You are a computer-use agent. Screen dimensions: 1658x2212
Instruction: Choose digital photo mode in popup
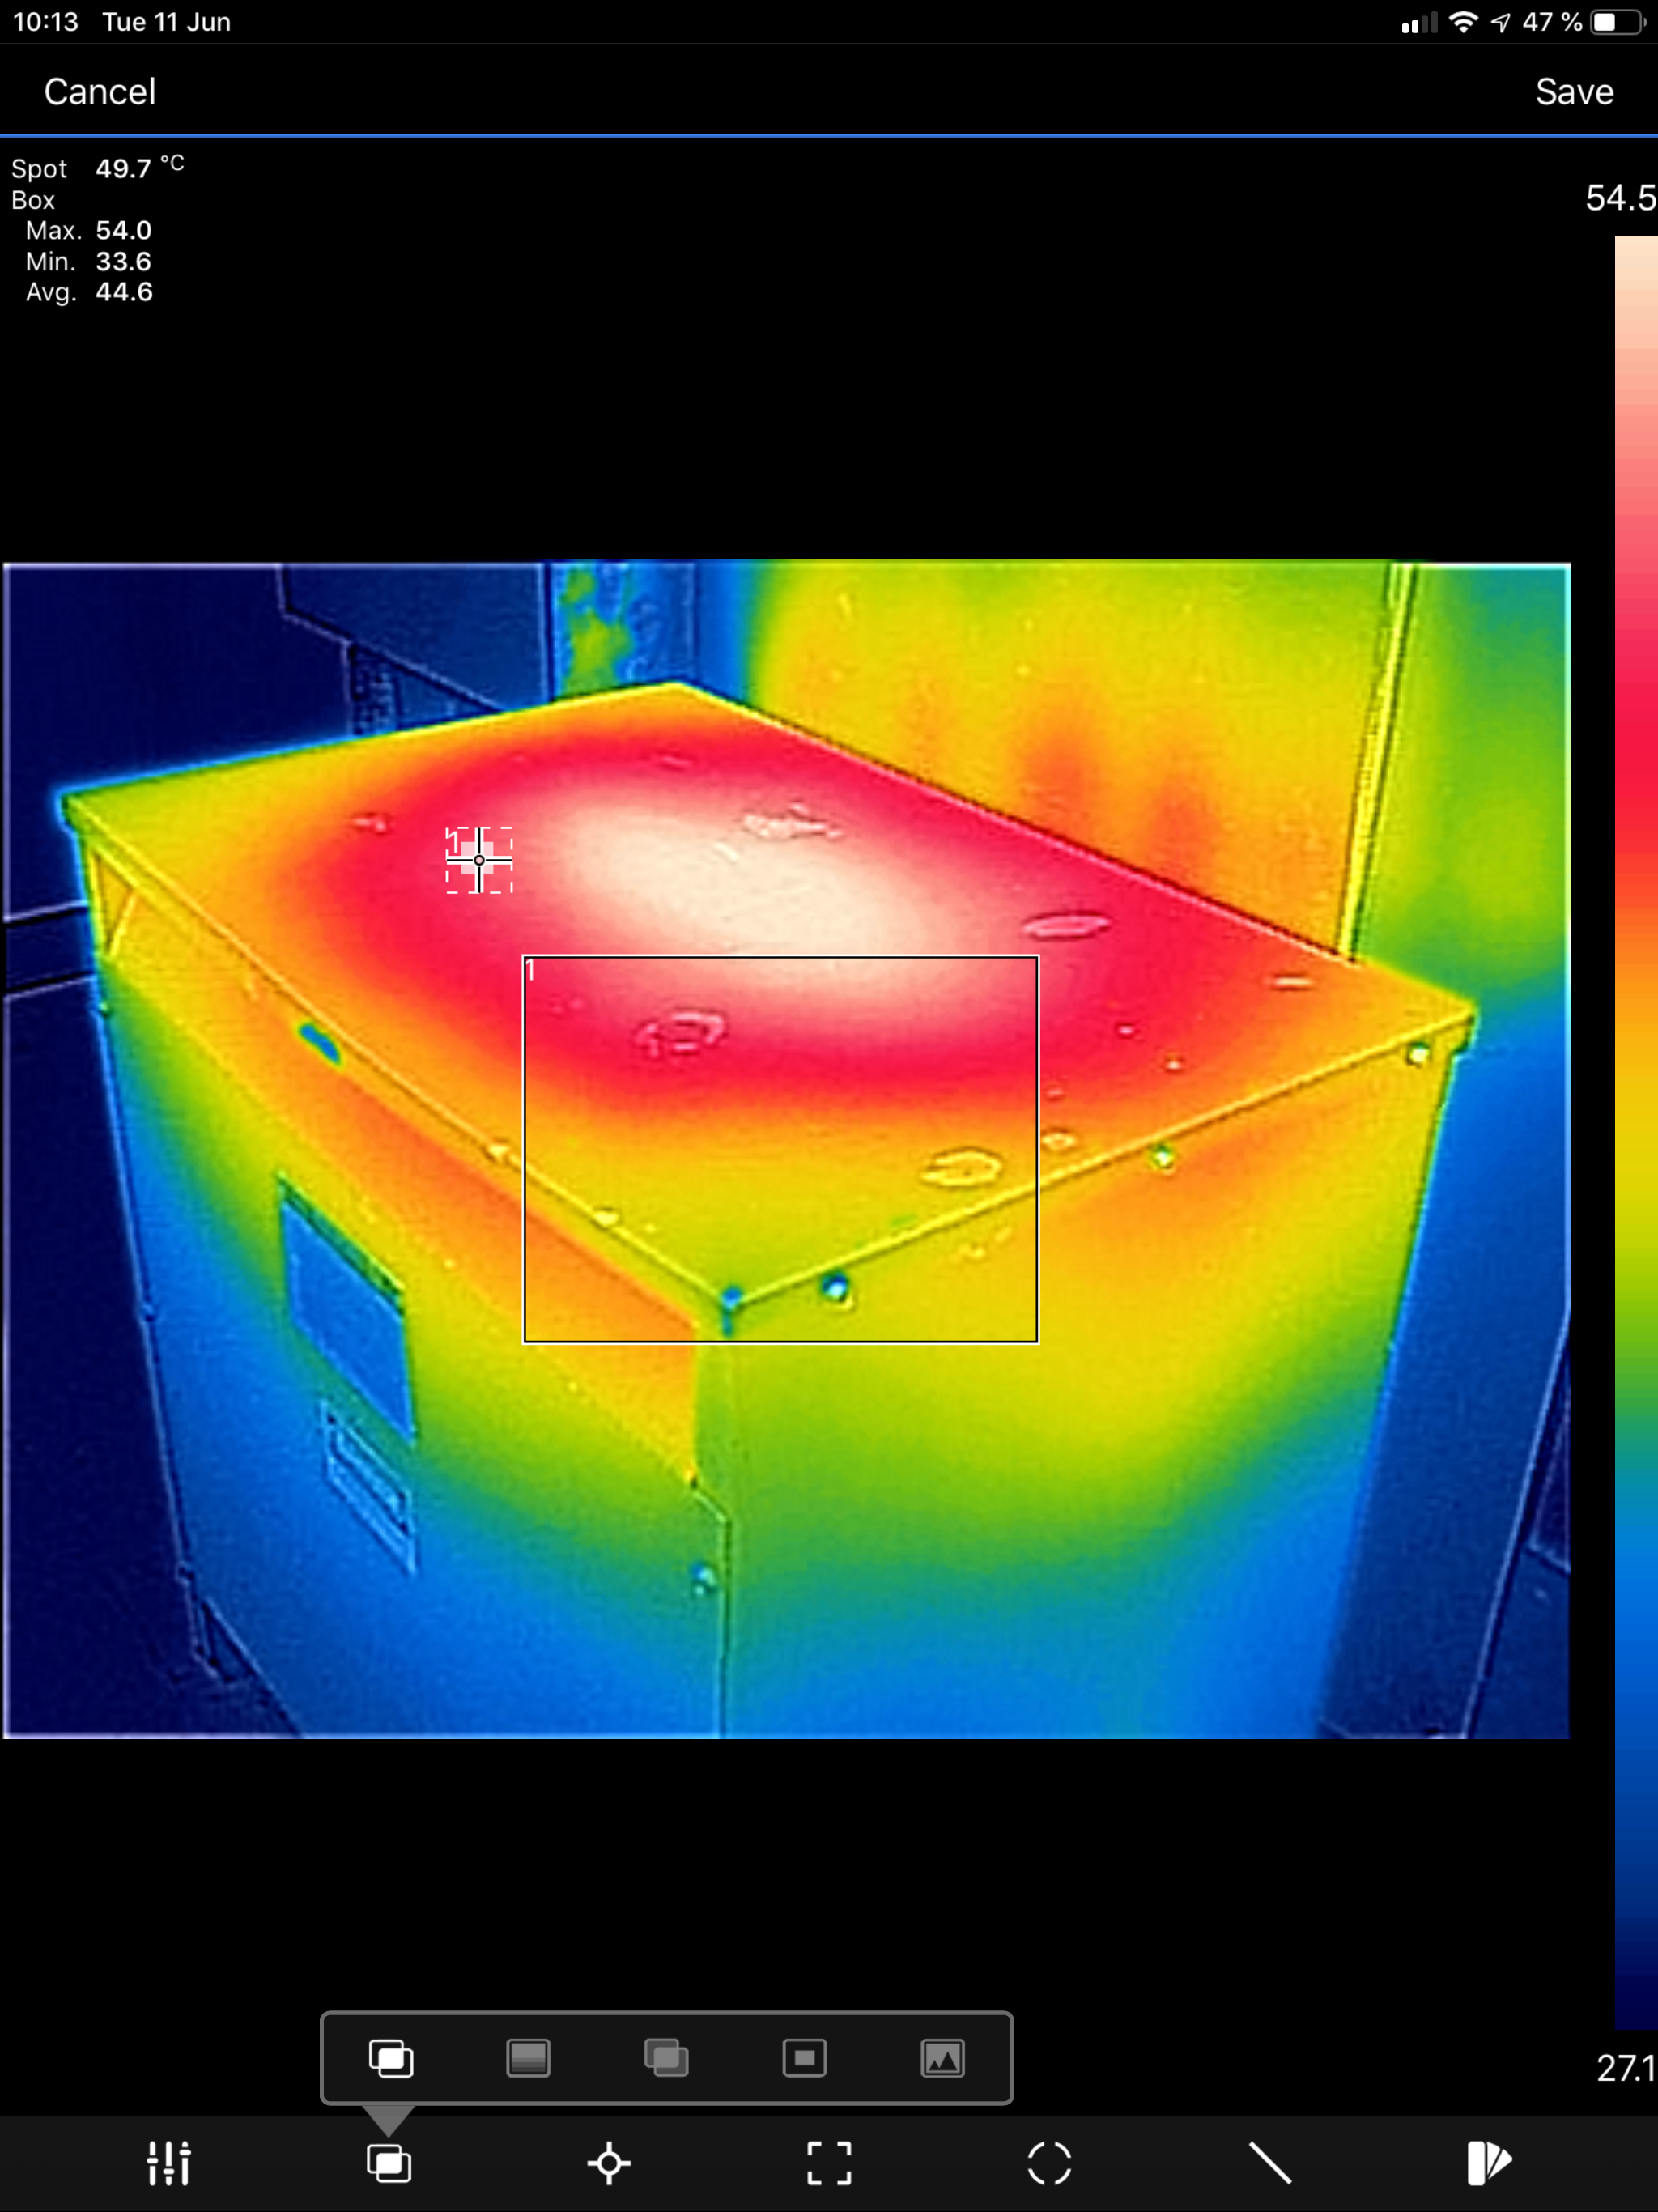point(942,2058)
